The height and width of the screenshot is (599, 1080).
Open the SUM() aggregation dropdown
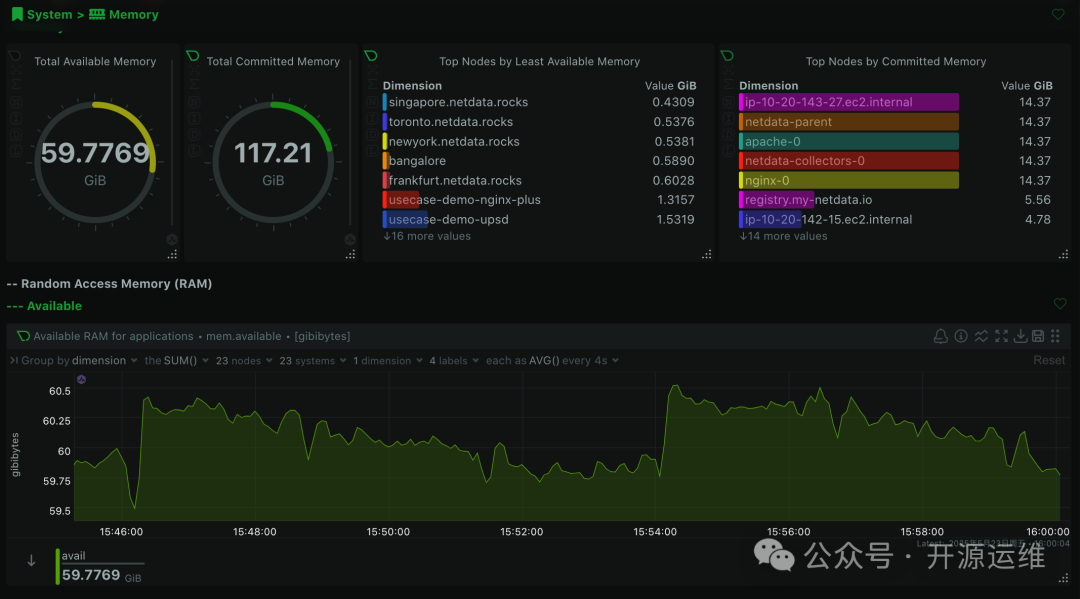(x=176, y=360)
